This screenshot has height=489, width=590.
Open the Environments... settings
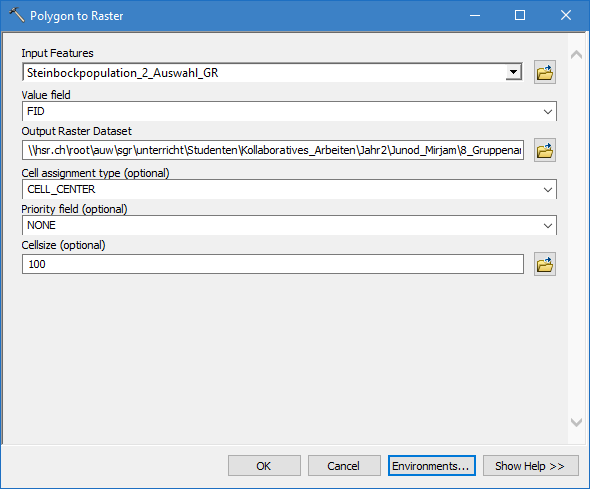tap(432, 466)
